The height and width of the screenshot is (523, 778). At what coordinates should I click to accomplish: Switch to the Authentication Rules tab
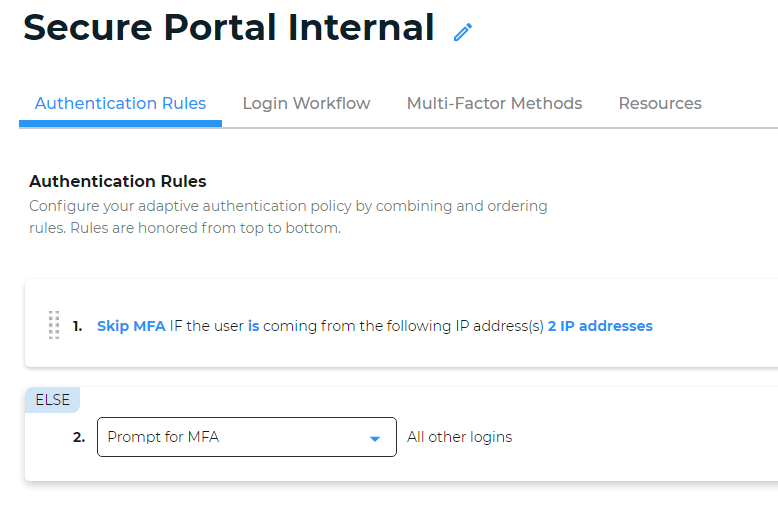(x=120, y=103)
